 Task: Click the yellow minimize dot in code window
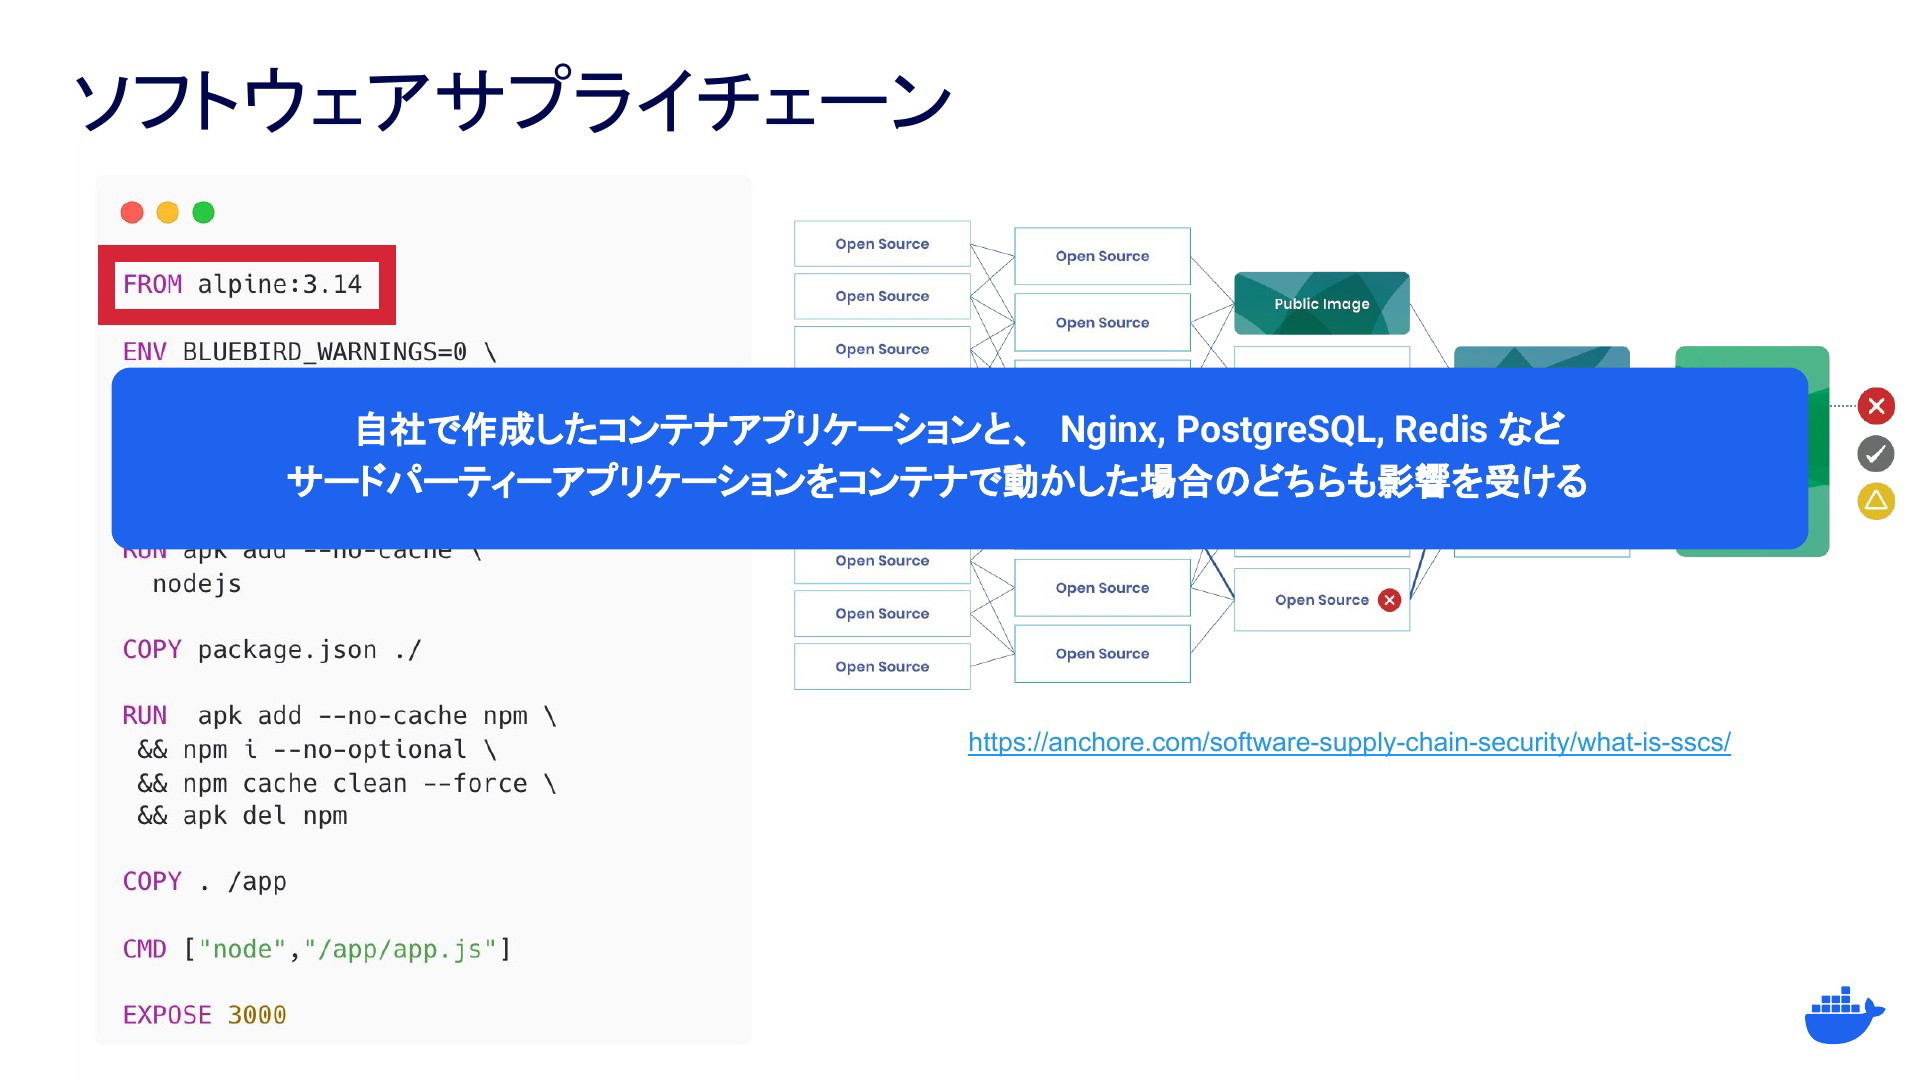168,212
